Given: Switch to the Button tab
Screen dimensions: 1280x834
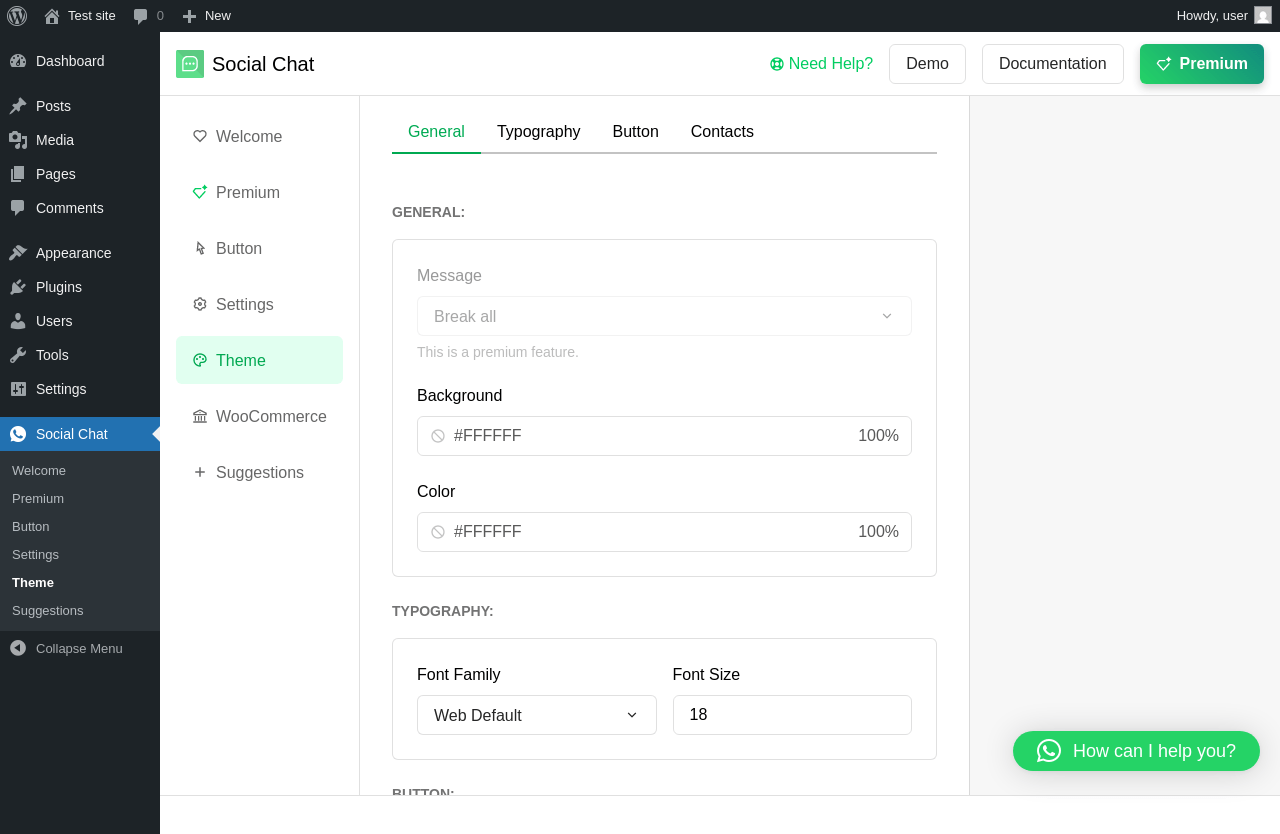Looking at the screenshot, I should 636,132.
